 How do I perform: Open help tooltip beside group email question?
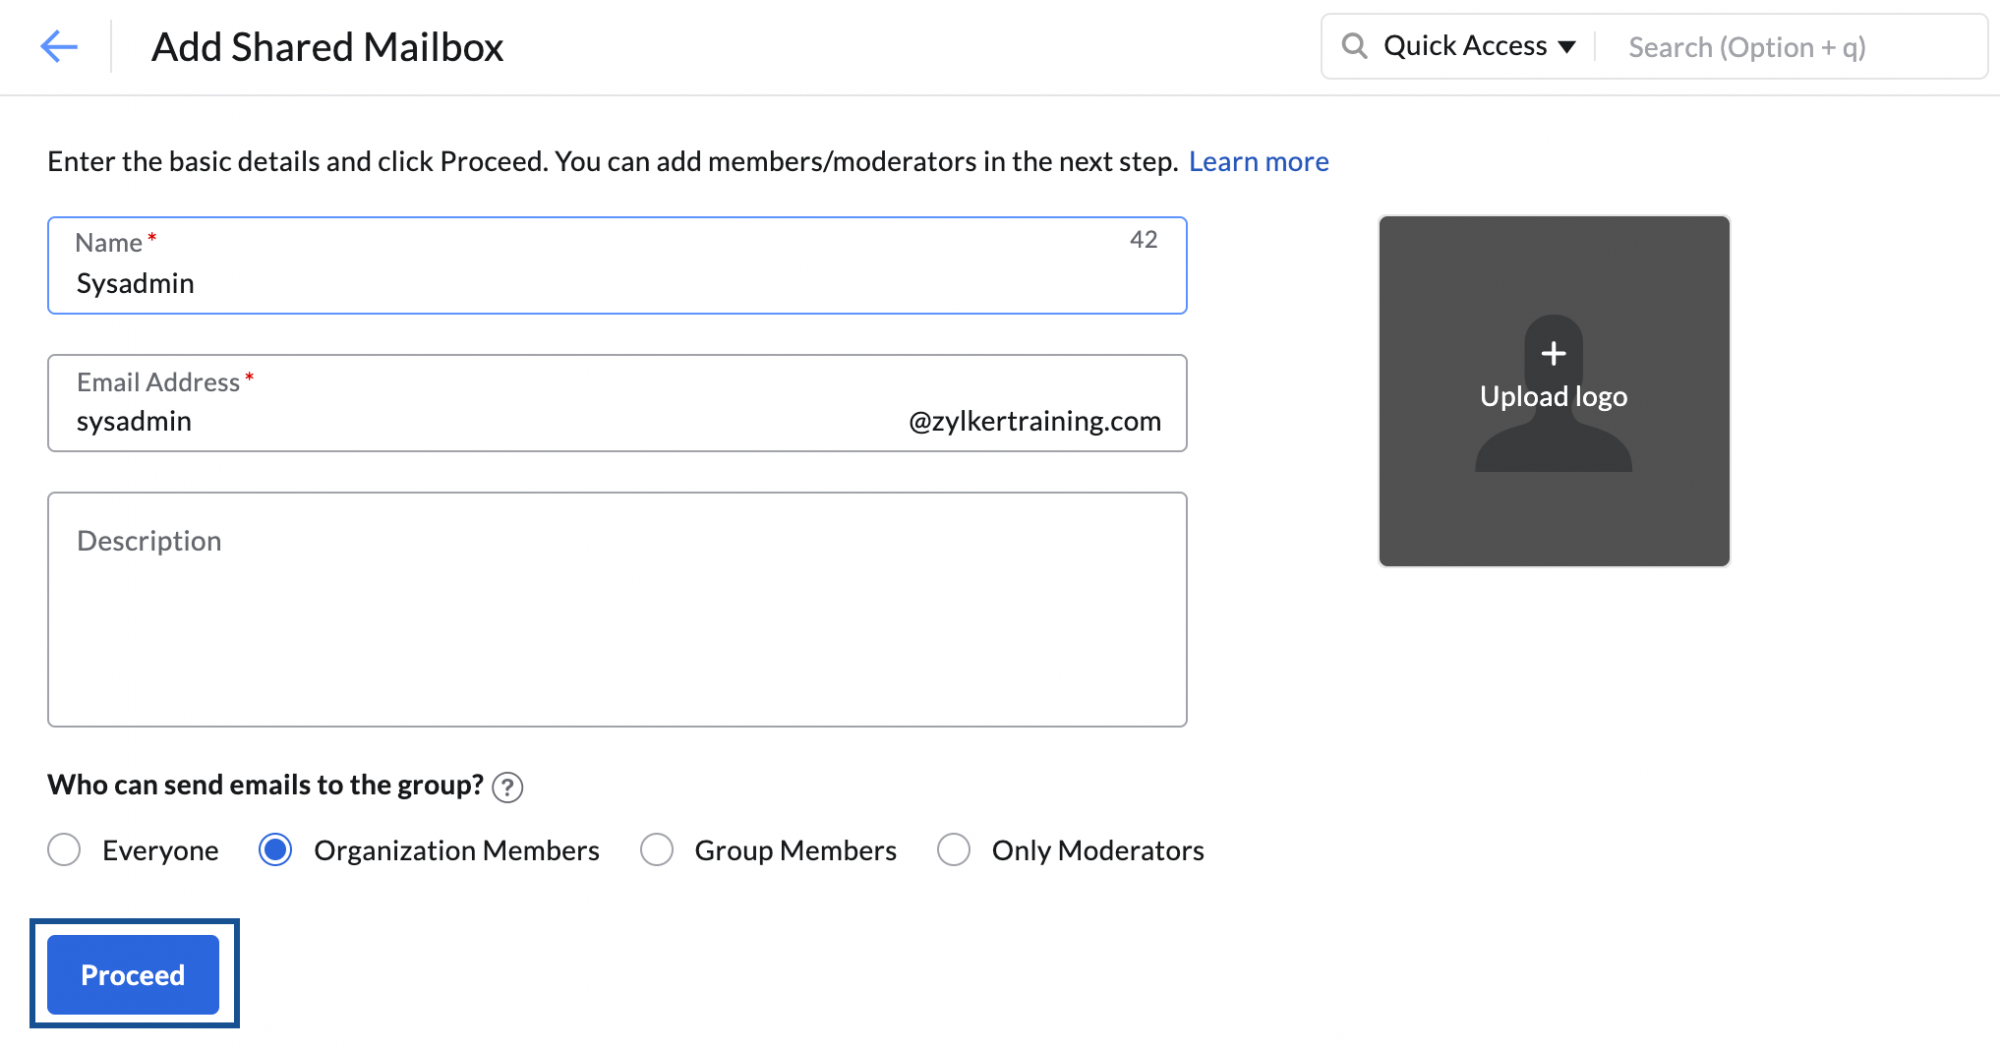click(x=508, y=788)
